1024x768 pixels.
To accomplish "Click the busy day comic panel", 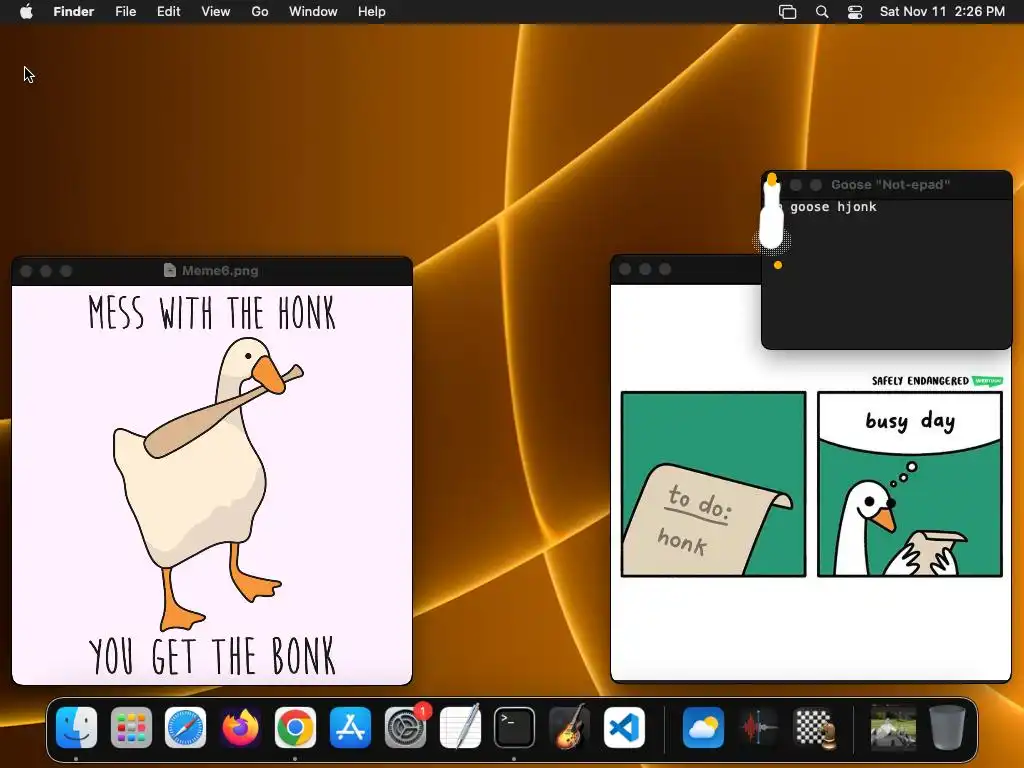I will tap(910, 484).
